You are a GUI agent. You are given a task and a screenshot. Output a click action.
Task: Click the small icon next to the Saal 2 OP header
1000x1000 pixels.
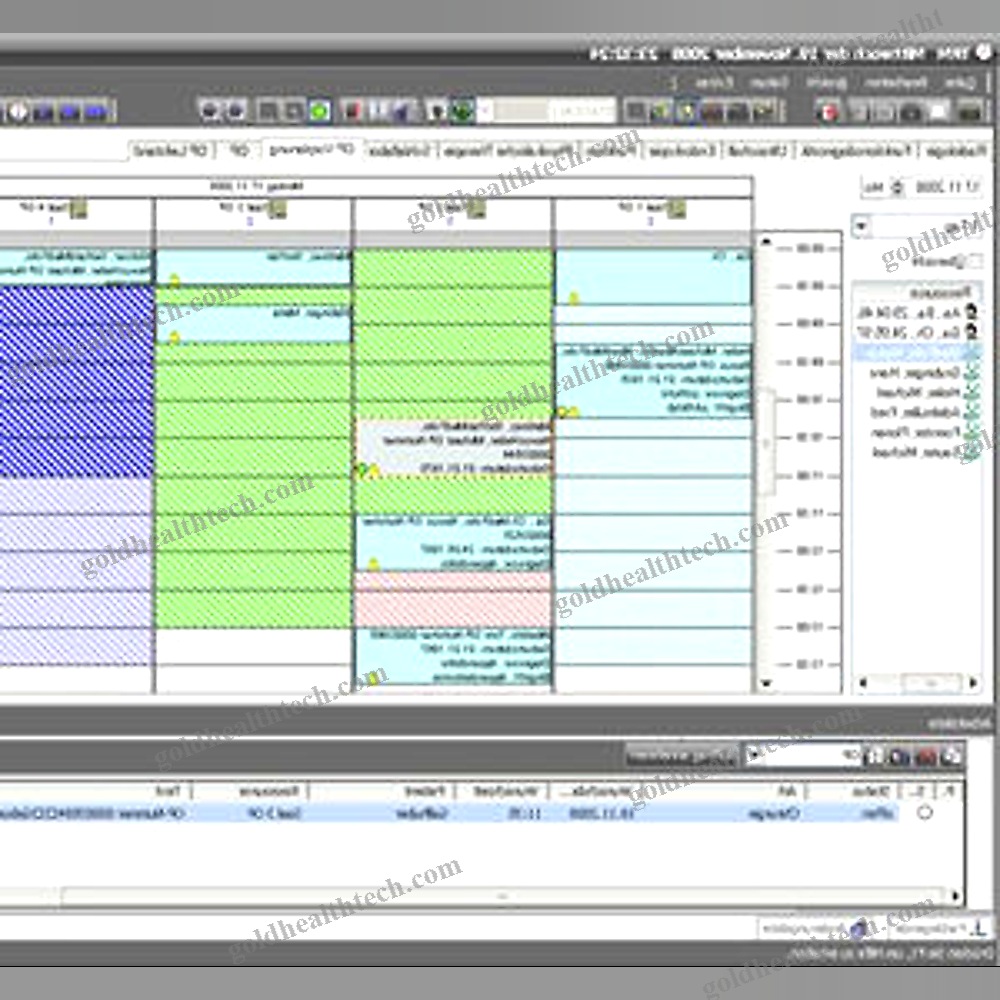[x=476, y=209]
